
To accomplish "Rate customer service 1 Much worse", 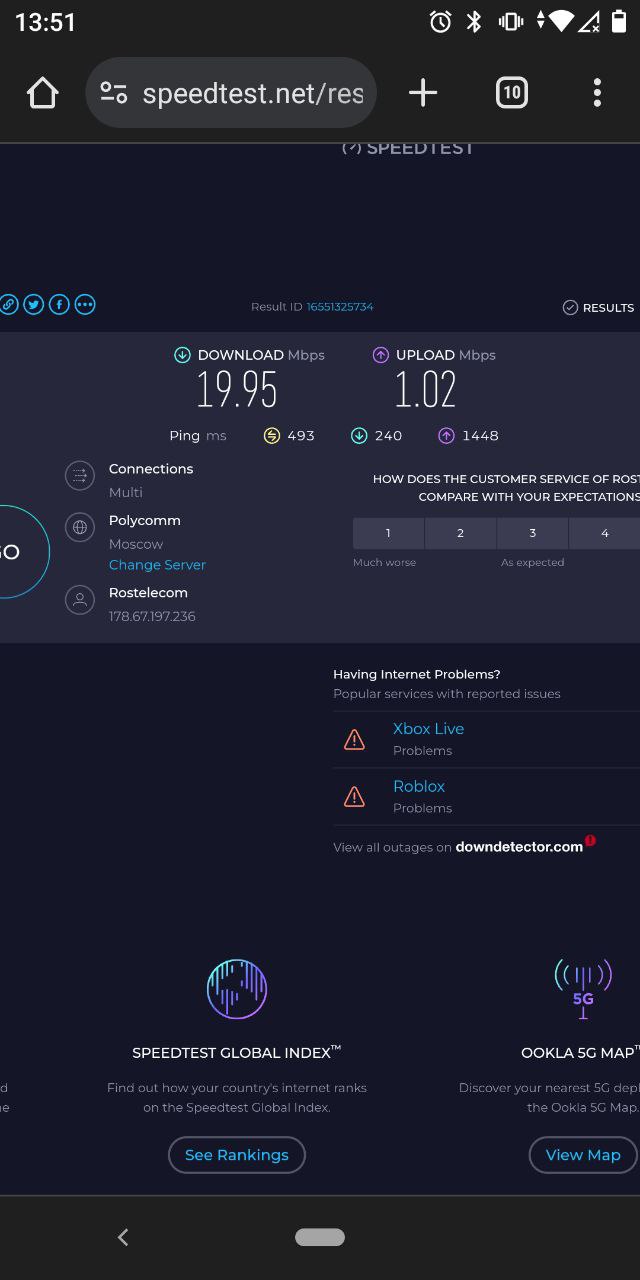I will [x=388, y=533].
